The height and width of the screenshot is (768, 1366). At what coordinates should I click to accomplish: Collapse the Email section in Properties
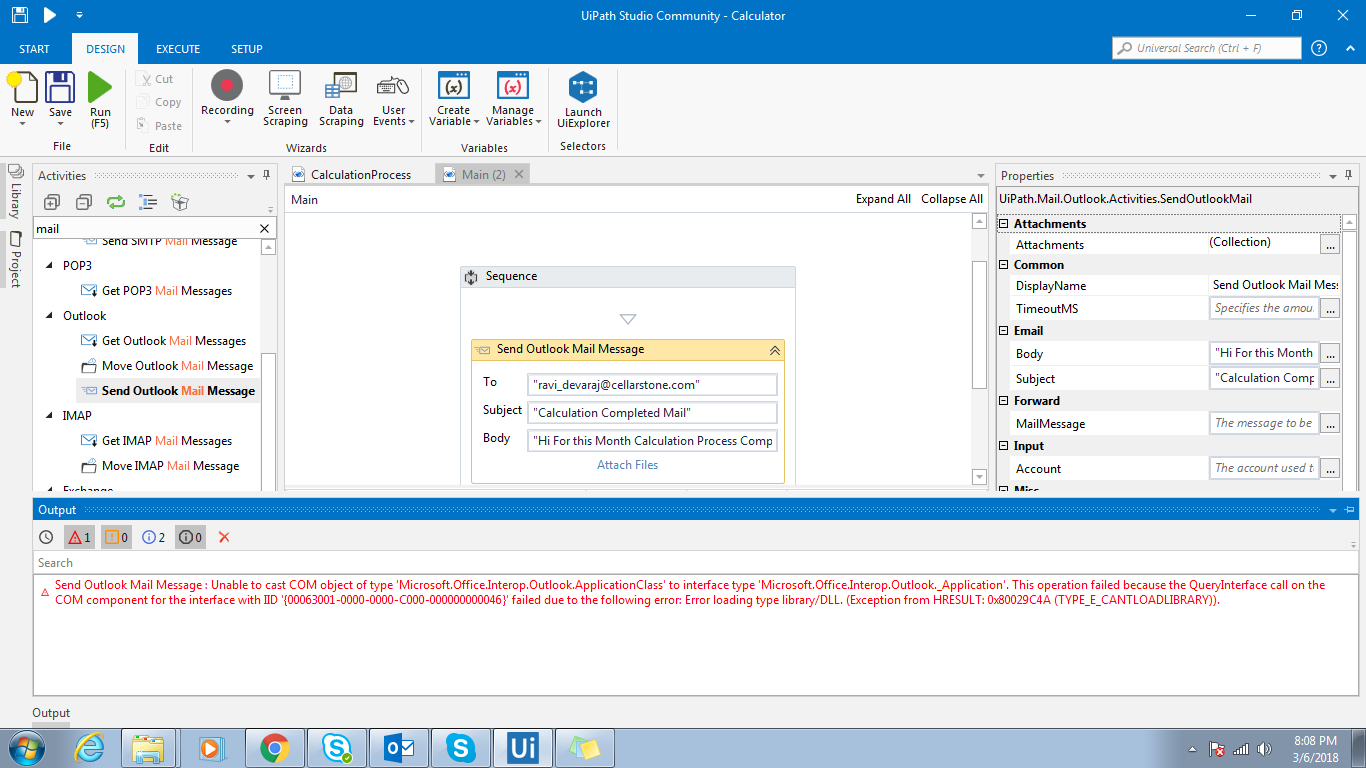(1004, 331)
